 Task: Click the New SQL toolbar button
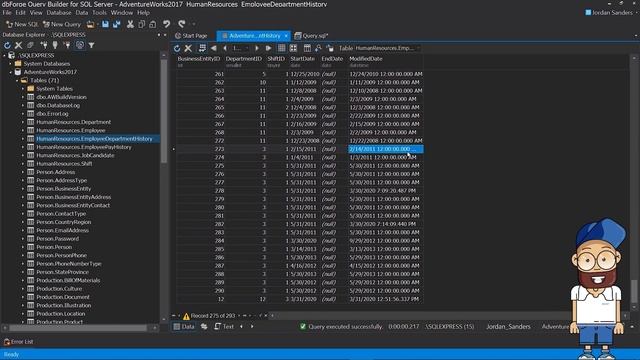[x=22, y=24]
